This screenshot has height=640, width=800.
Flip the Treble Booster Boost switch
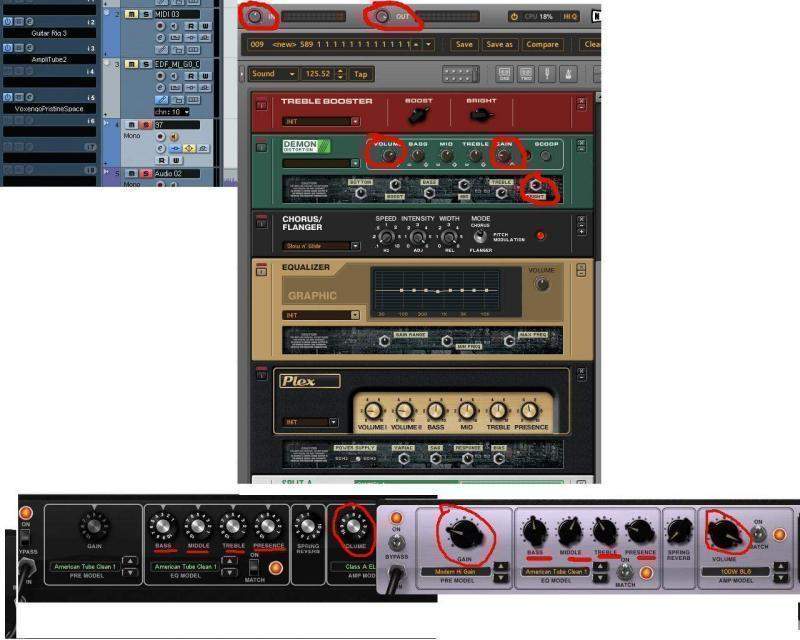click(418, 116)
